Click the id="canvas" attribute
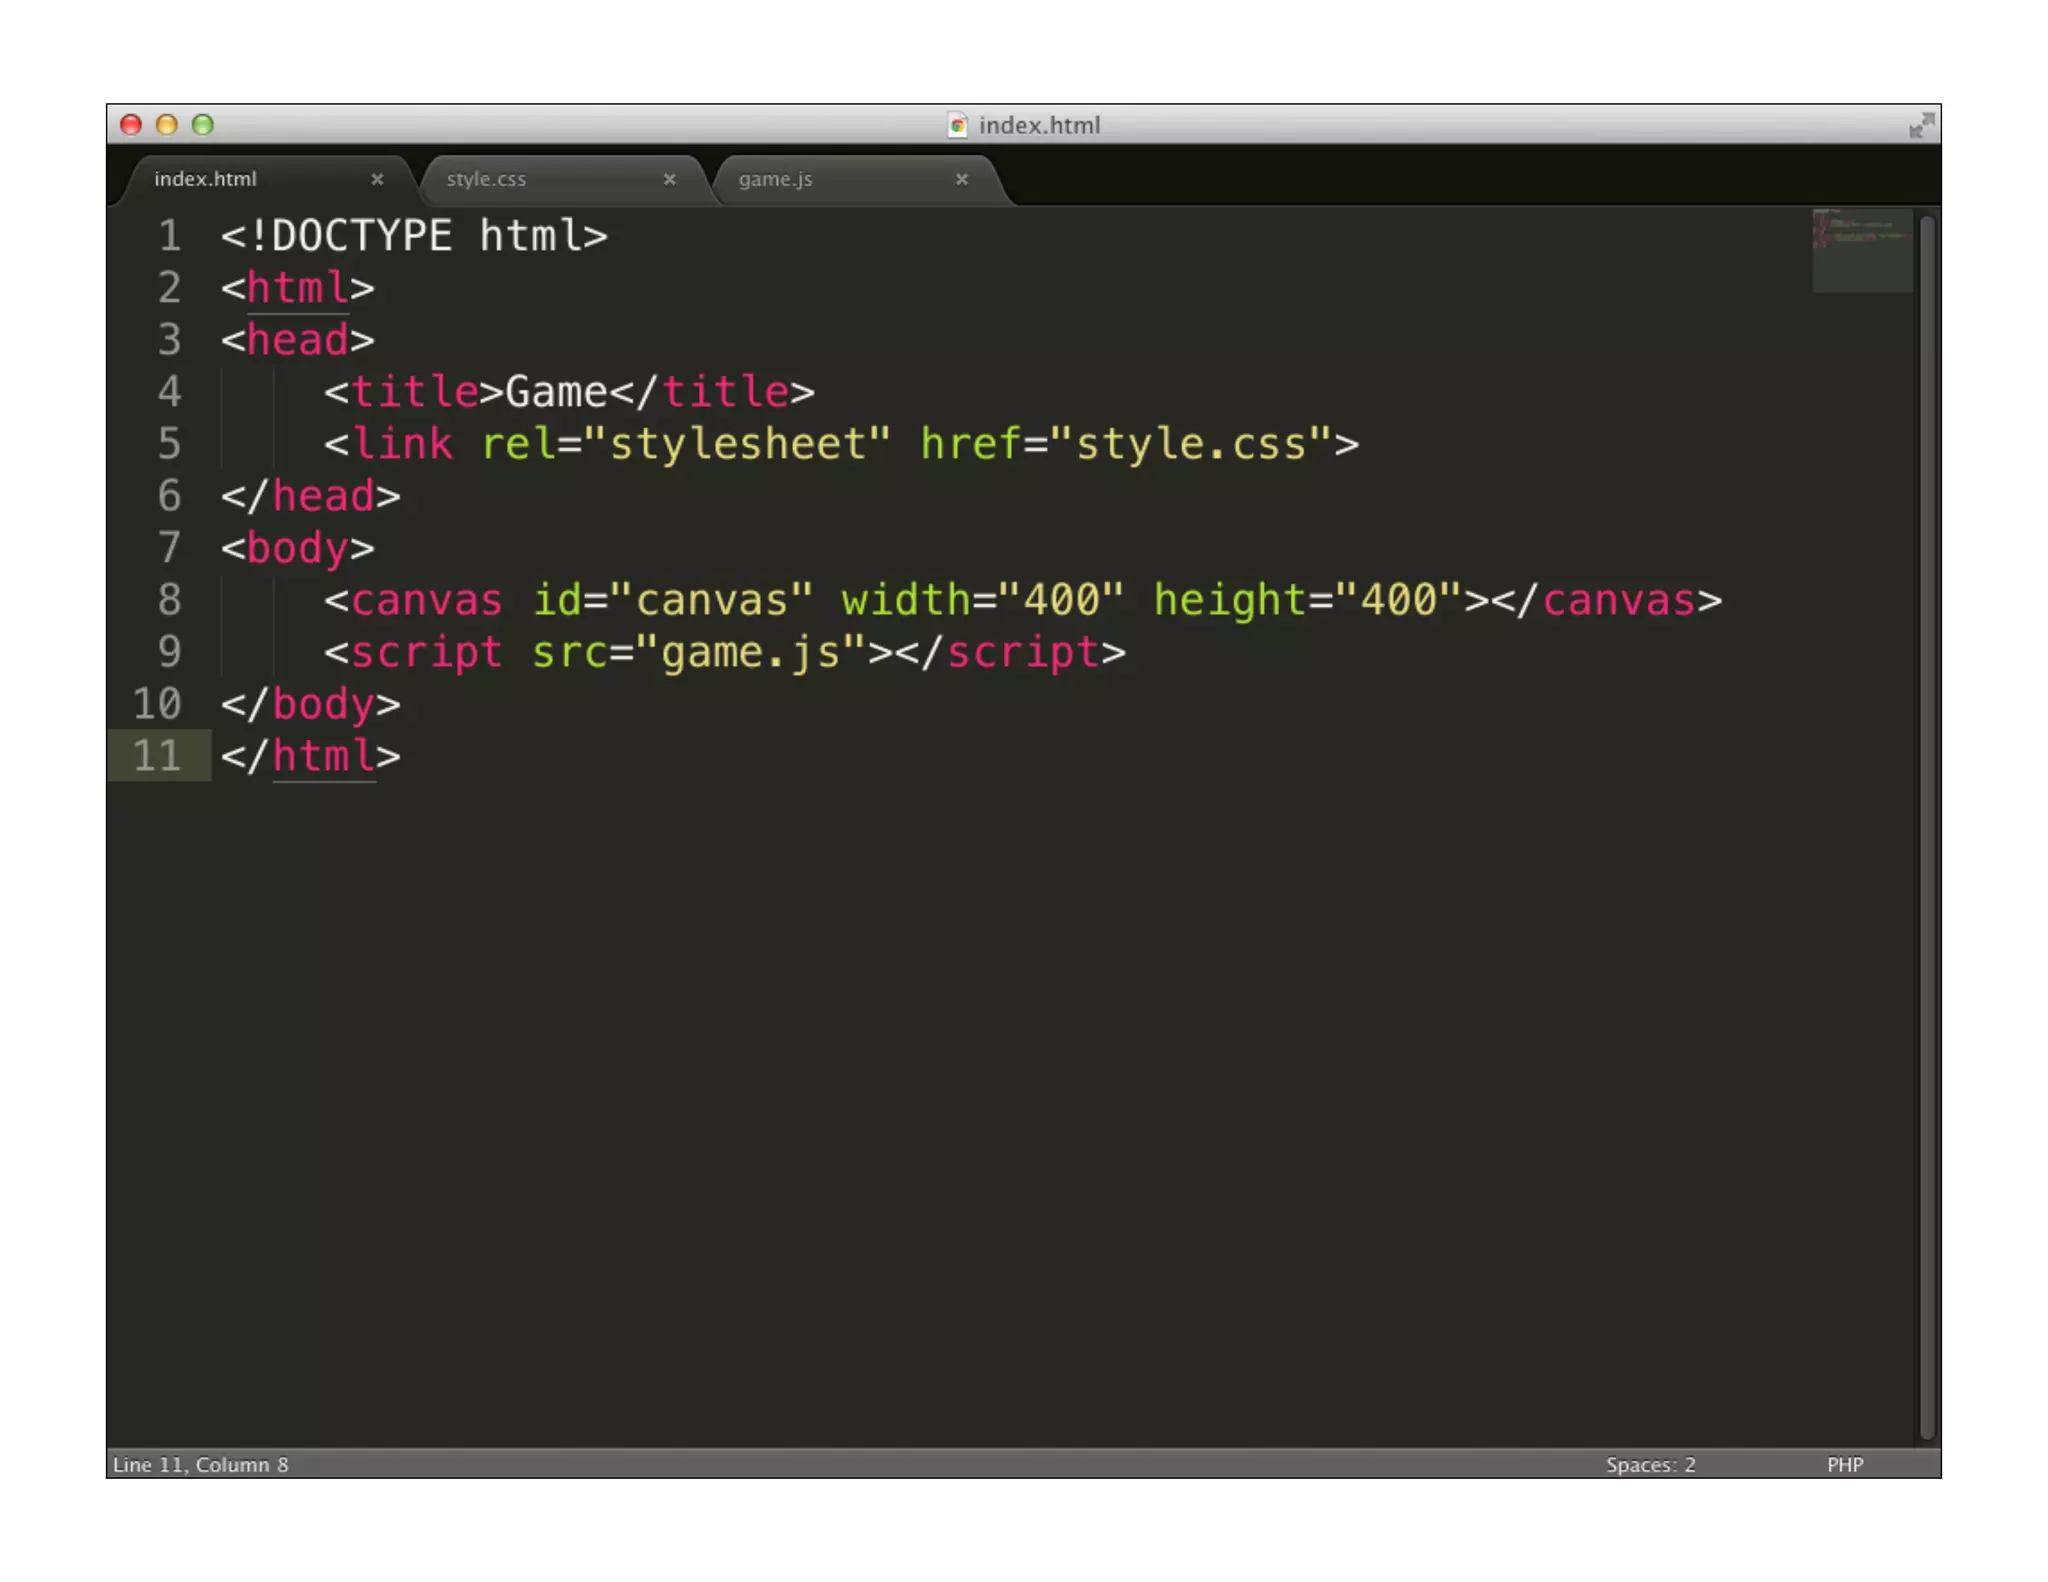This screenshot has height=1582, width=2048. point(672,600)
